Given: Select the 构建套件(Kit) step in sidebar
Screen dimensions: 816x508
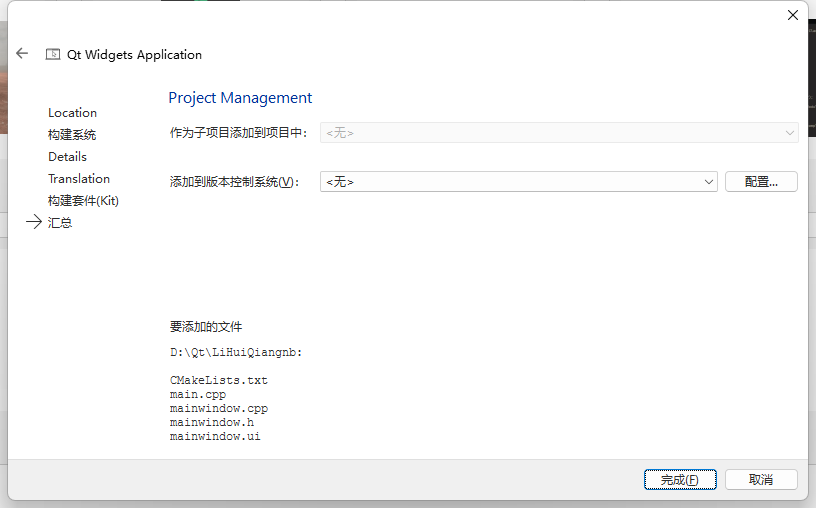Looking at the screenshot, I should [83, 200].
